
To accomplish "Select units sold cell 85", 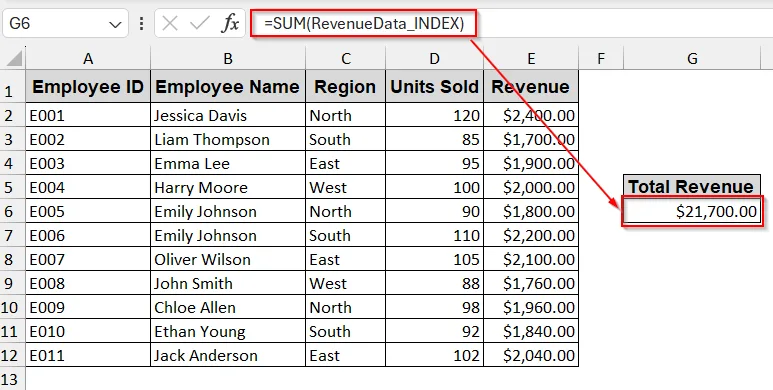I will click(434, 140).
